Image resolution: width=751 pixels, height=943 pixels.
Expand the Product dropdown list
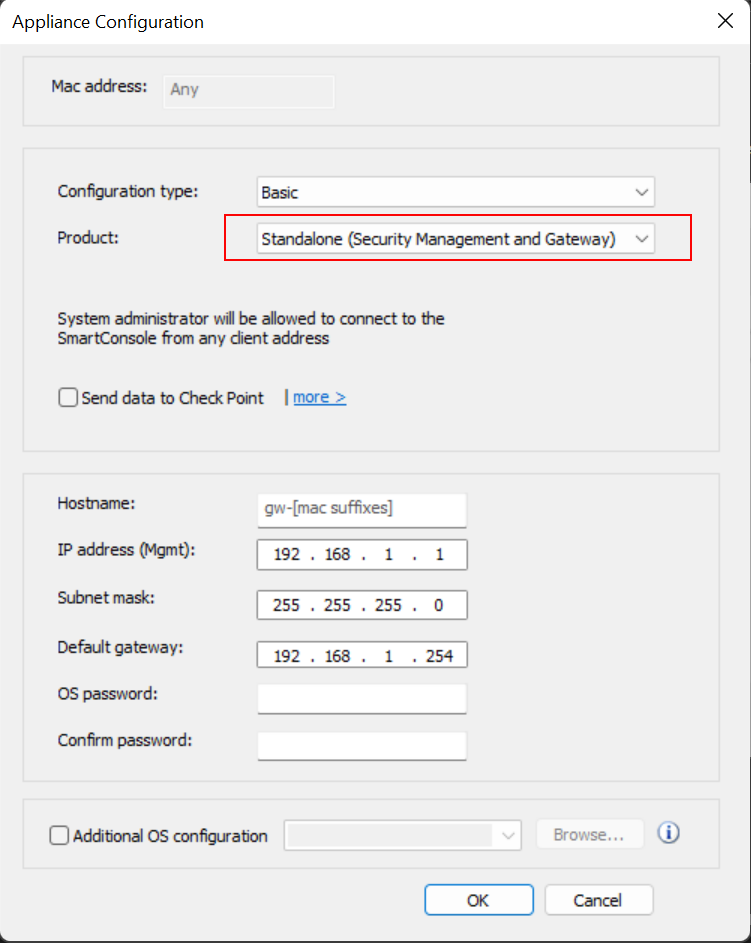coord(455,239)
